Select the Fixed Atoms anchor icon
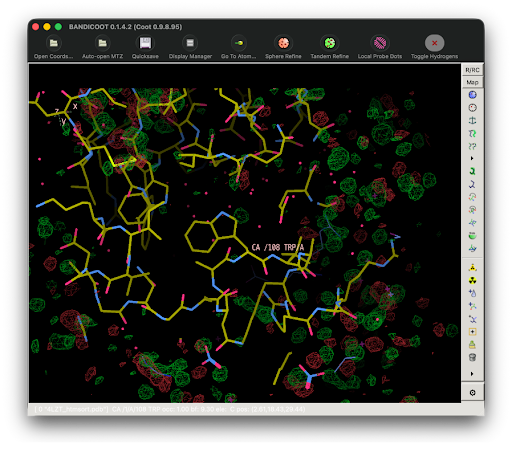The width and height of the screenshot is (512, 452). (472, 120)
